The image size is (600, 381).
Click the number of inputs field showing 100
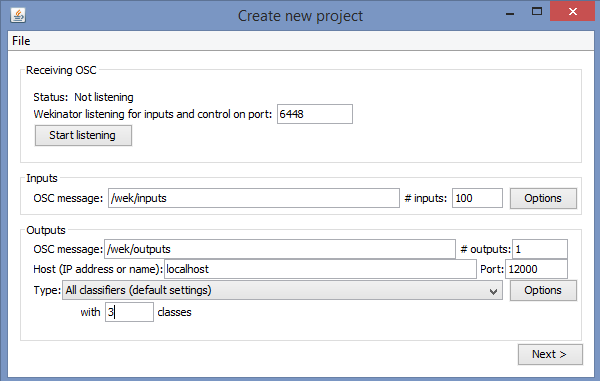pyautogui.click(x=477, y=198)
